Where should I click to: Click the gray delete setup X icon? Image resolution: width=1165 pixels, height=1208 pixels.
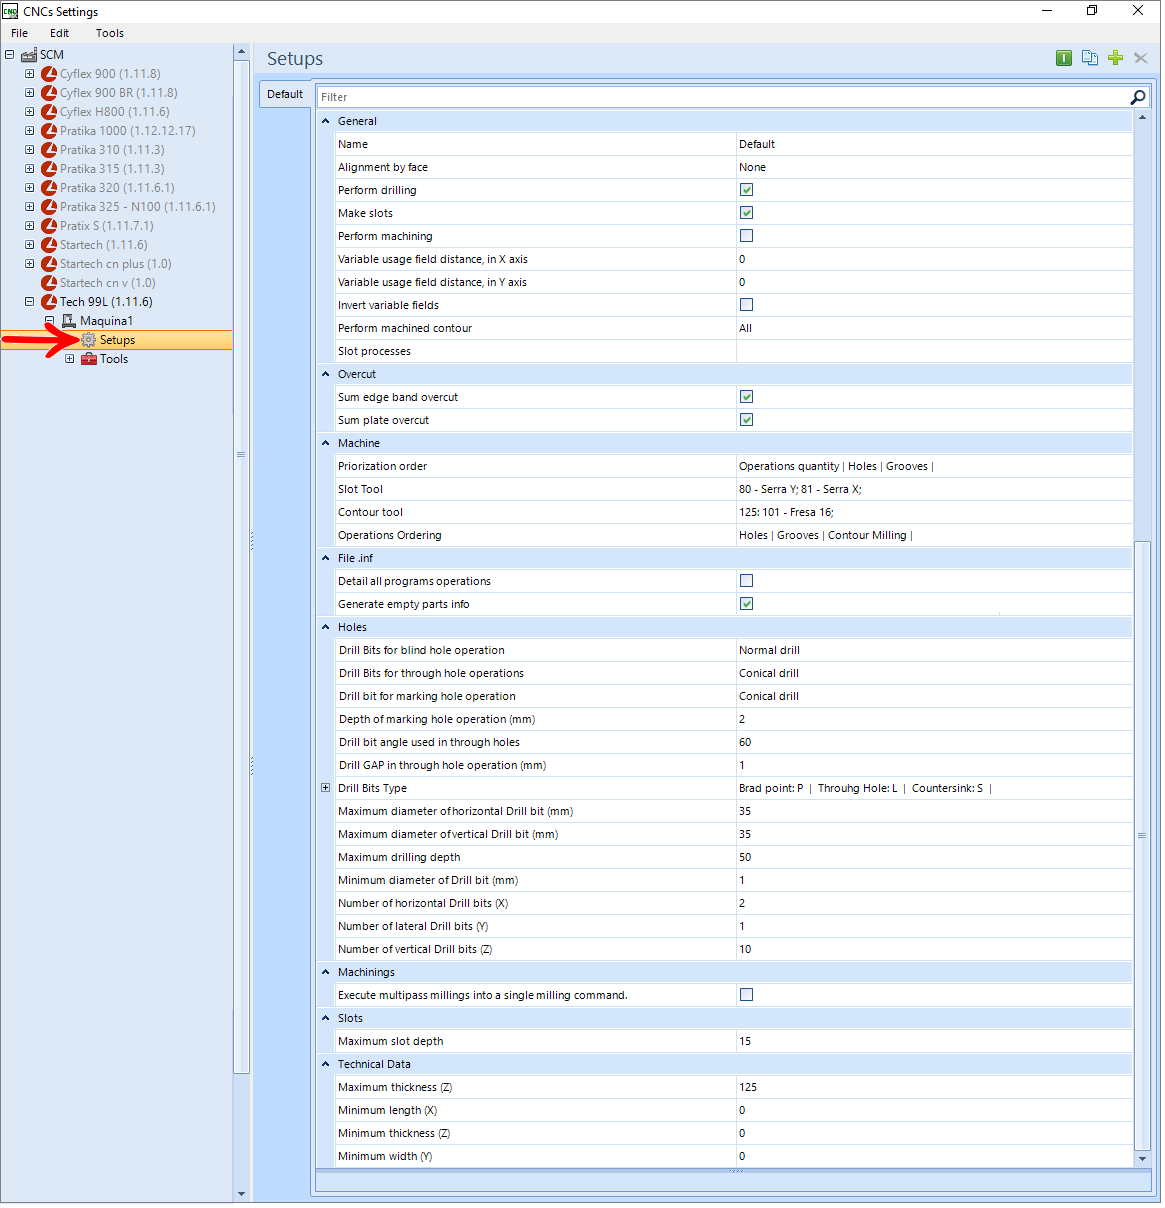click(1141, 58)
